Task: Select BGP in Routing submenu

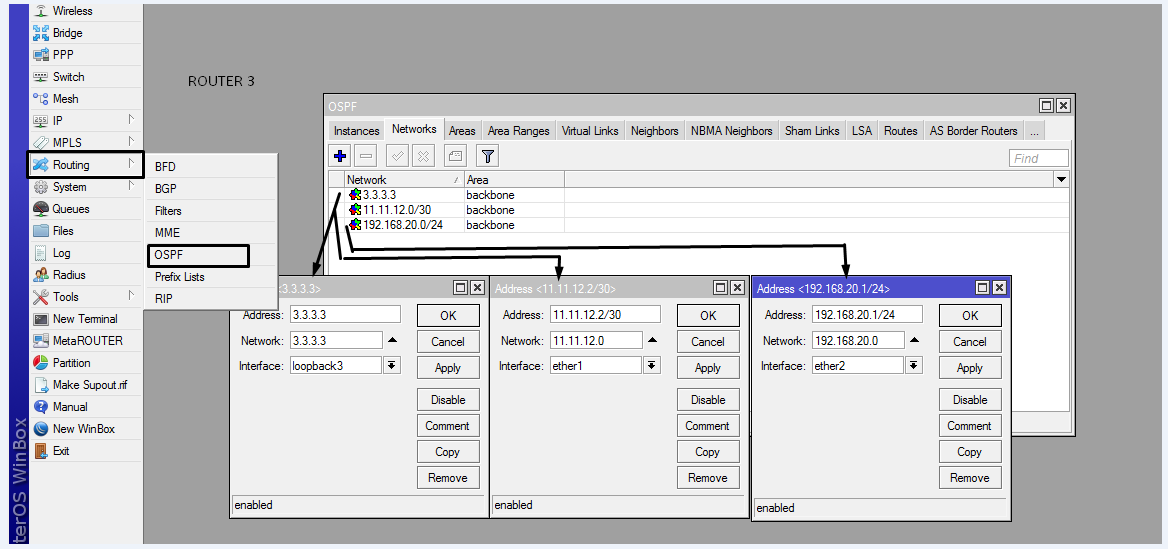Action: tap(166, 189)
